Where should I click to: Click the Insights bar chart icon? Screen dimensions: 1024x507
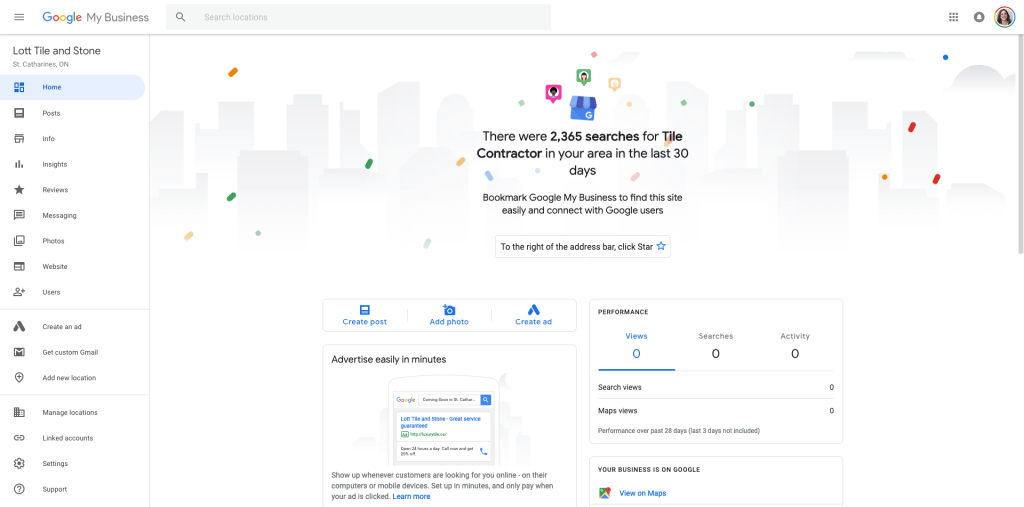(19, 164)
